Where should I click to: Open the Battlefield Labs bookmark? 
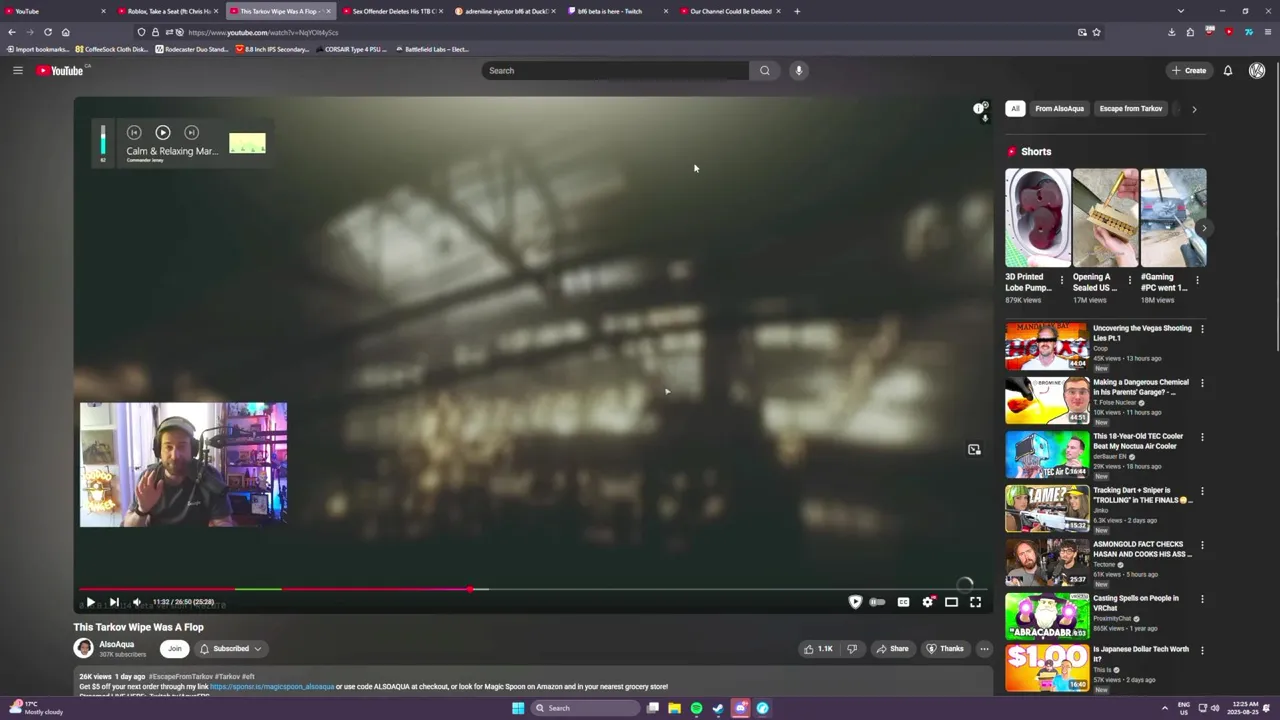pyautogui.click(x=431, y=49)
